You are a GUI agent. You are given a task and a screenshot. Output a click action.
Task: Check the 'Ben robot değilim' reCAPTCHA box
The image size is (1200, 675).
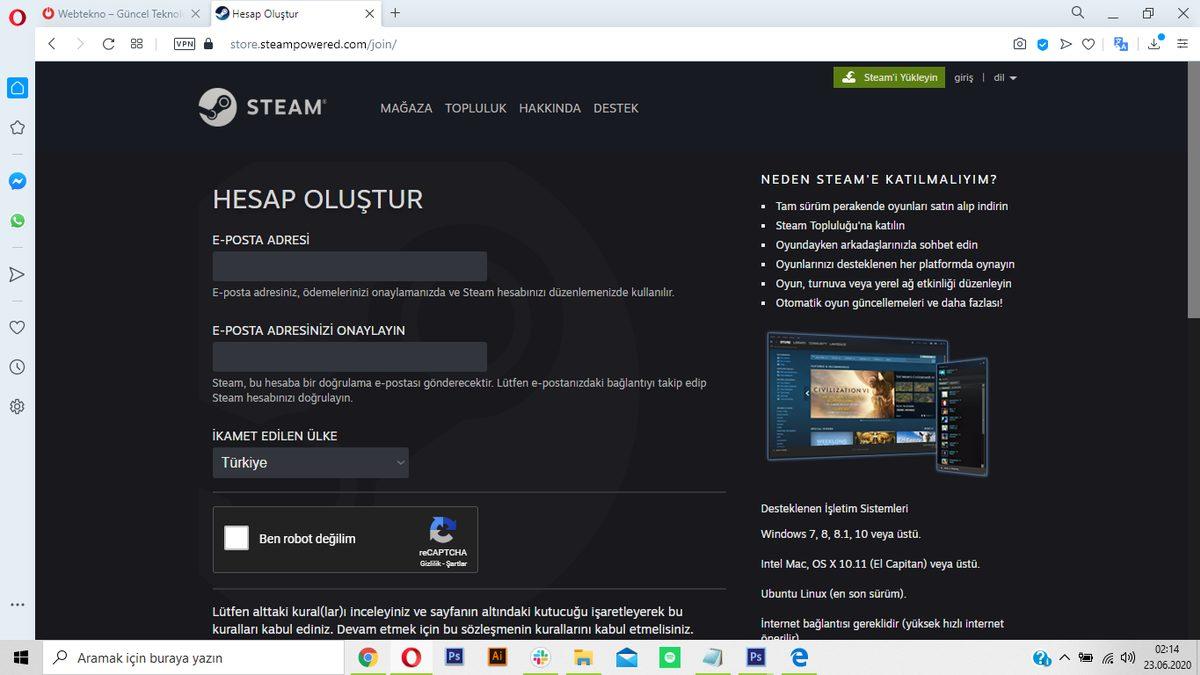coord(236,538)
